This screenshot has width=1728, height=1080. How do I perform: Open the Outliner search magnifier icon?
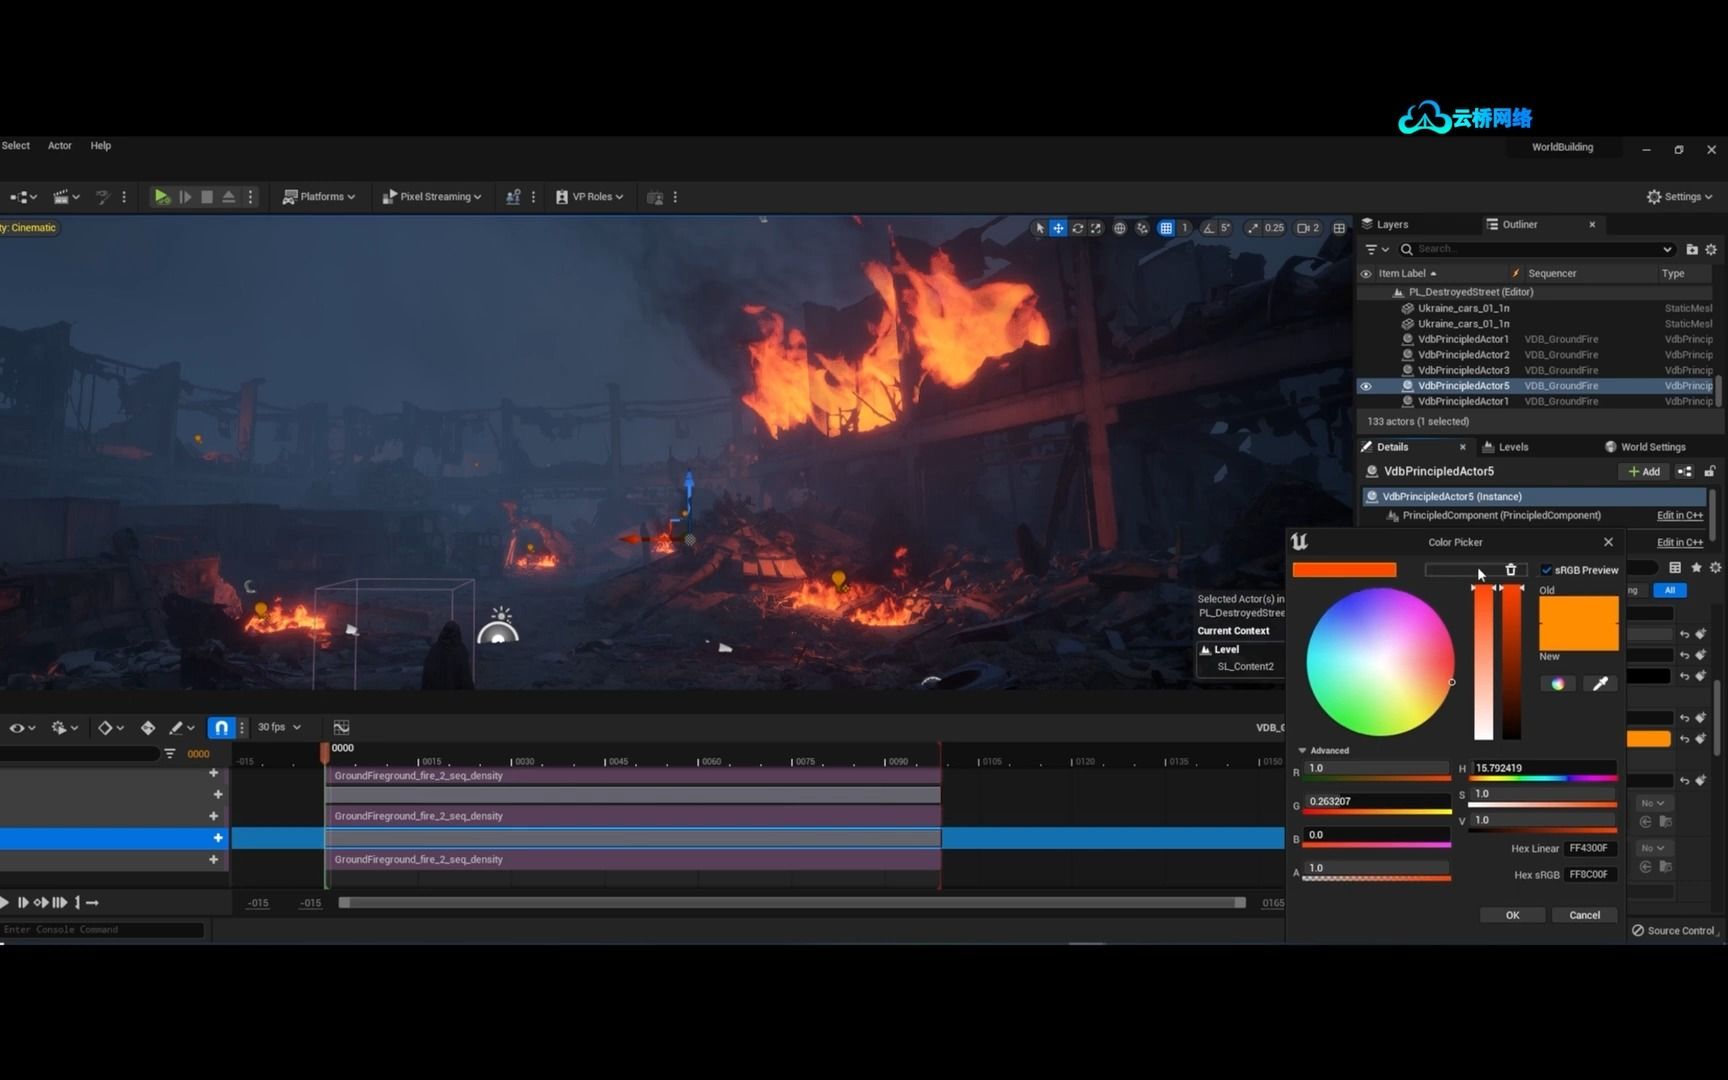(x=1407, y=249)
